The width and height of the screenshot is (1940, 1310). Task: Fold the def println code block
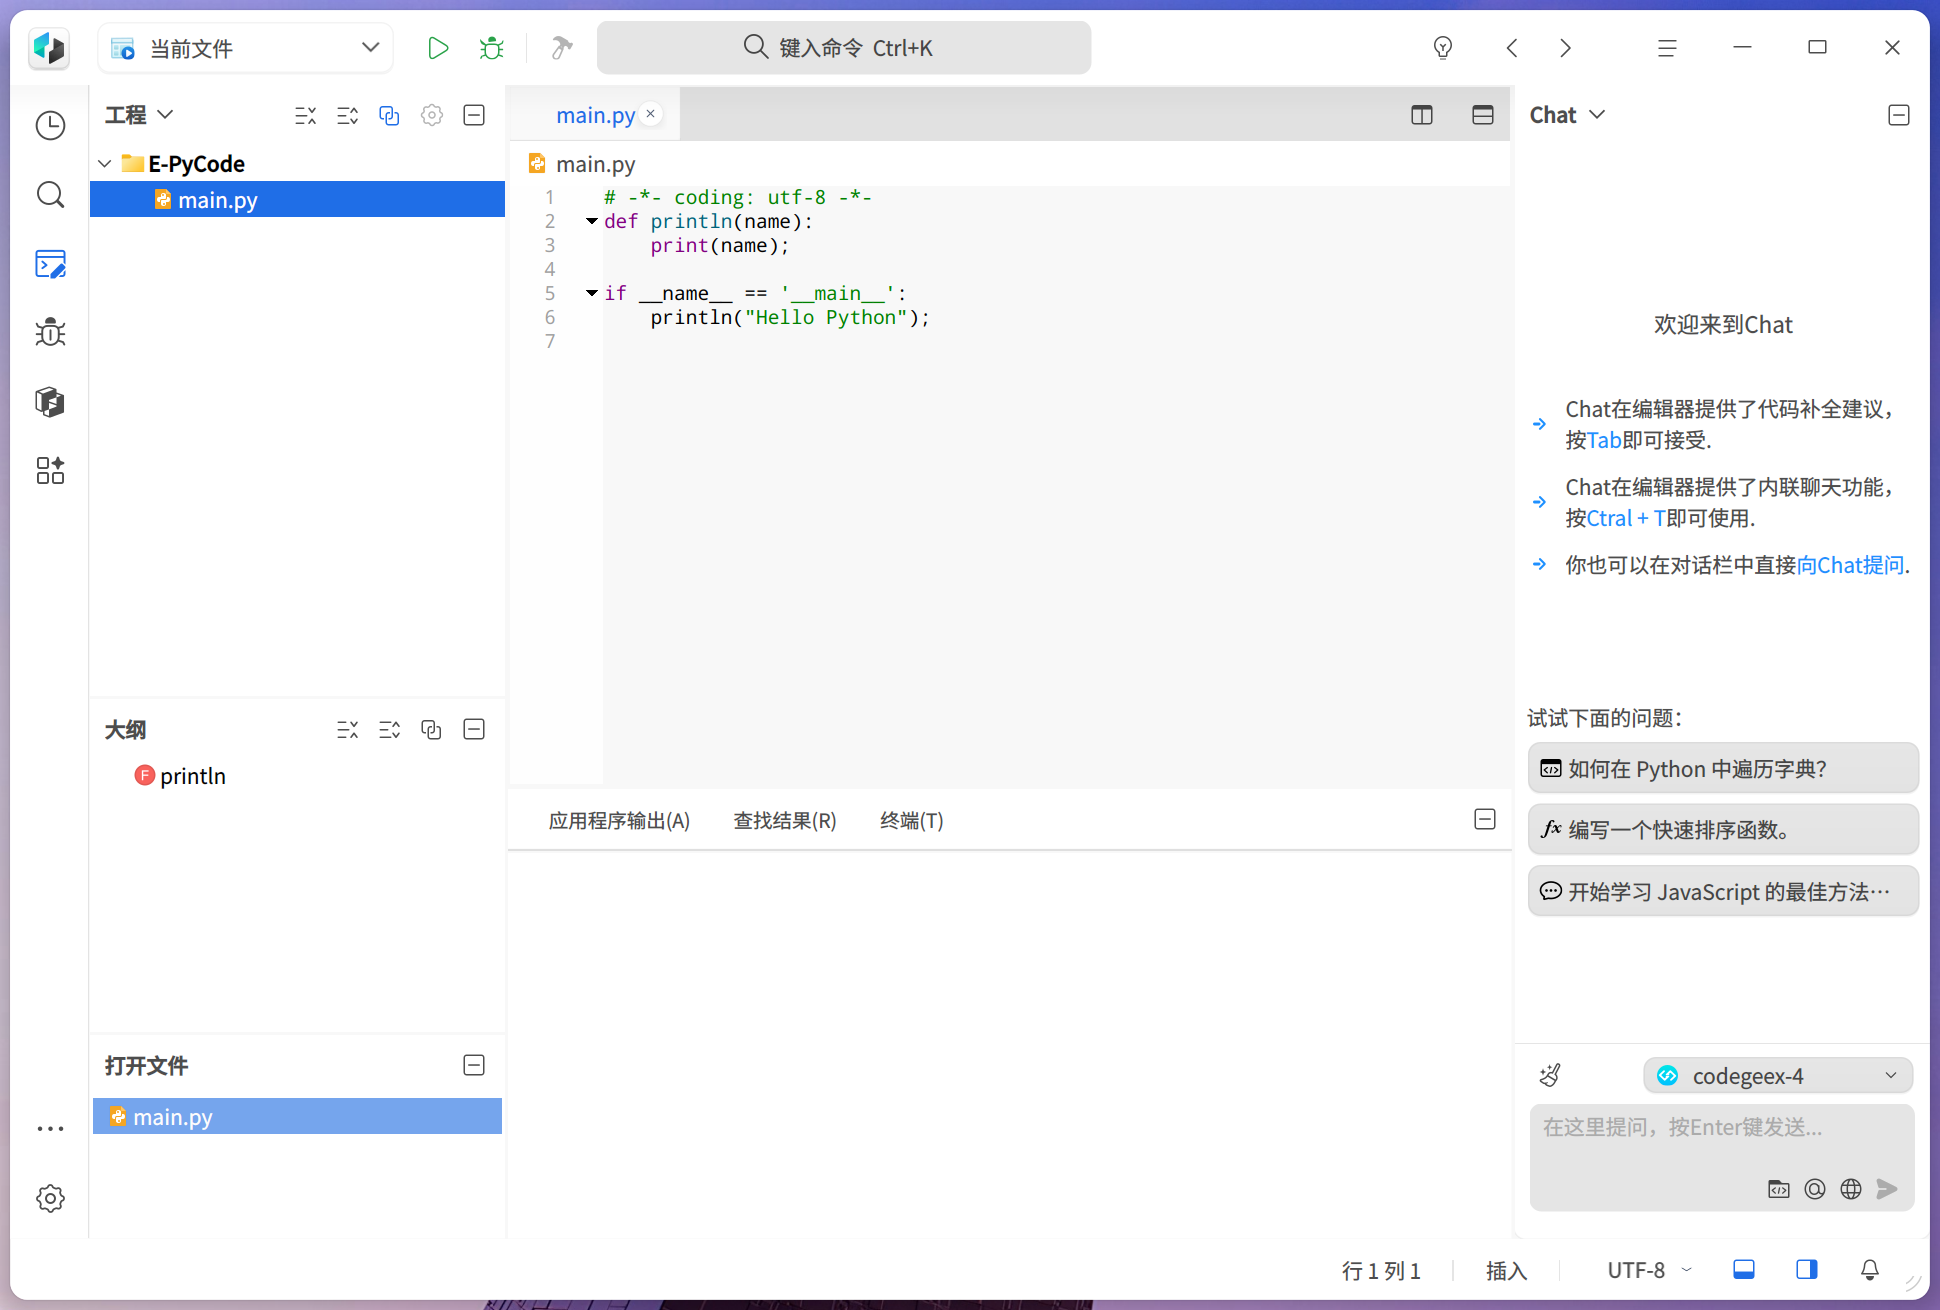[x=592, y=221]
